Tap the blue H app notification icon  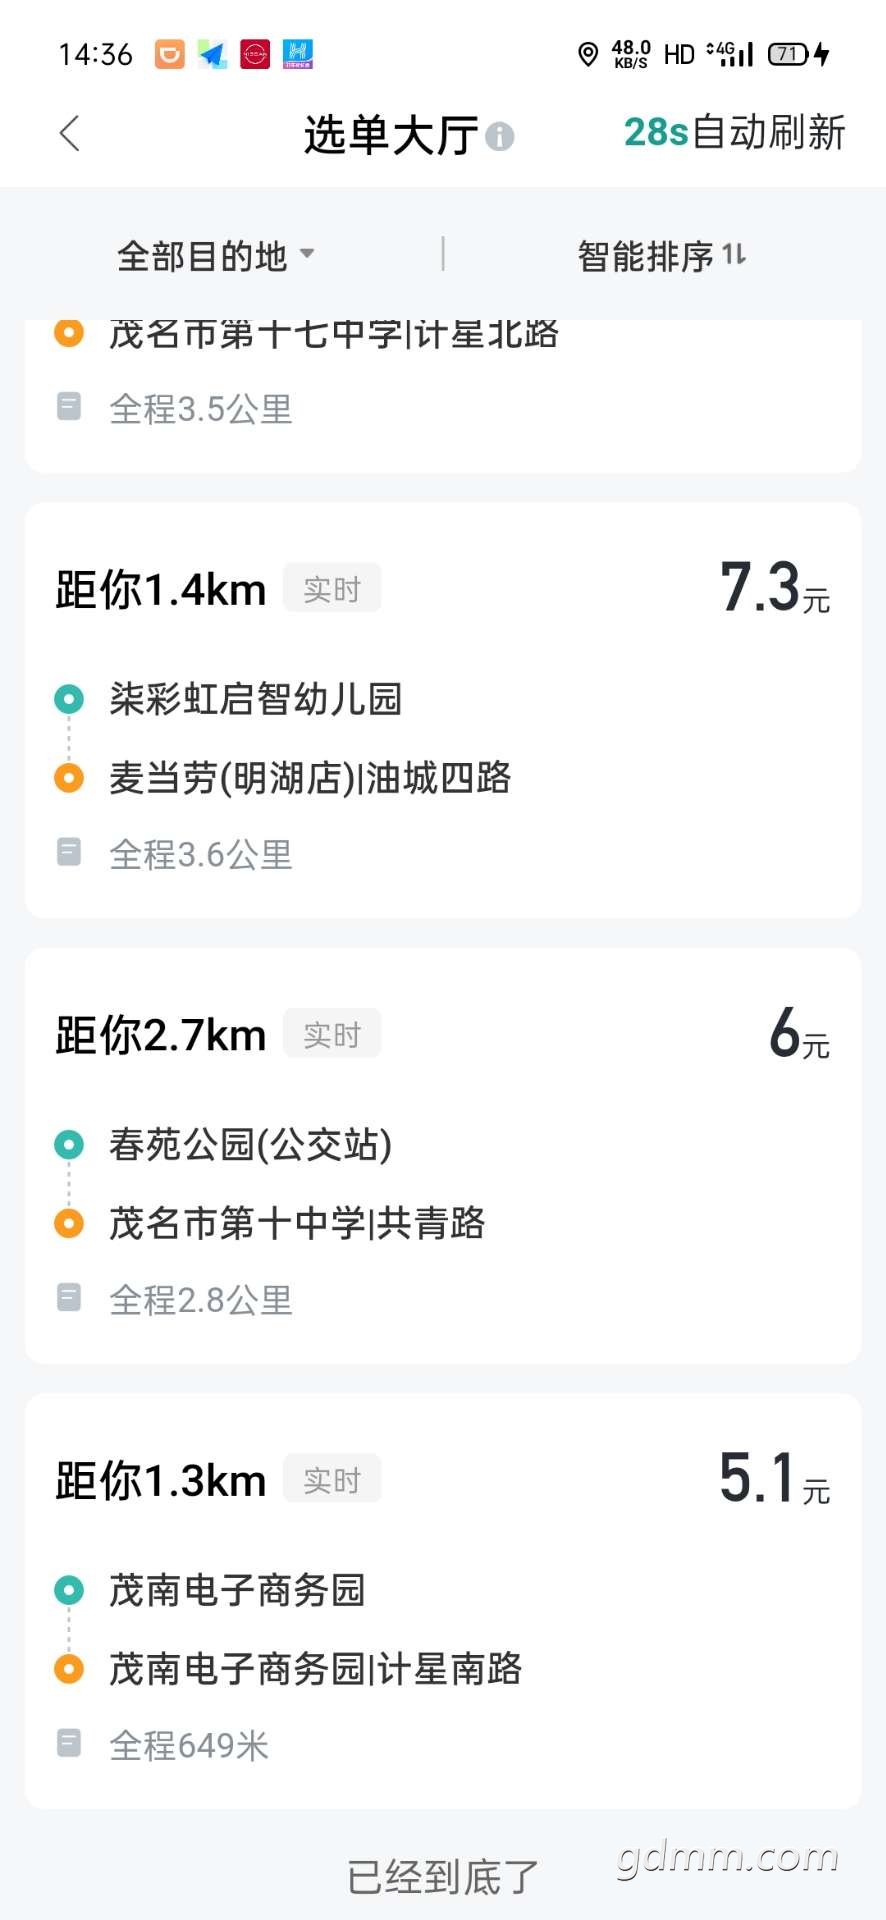(x=298, y=54)
